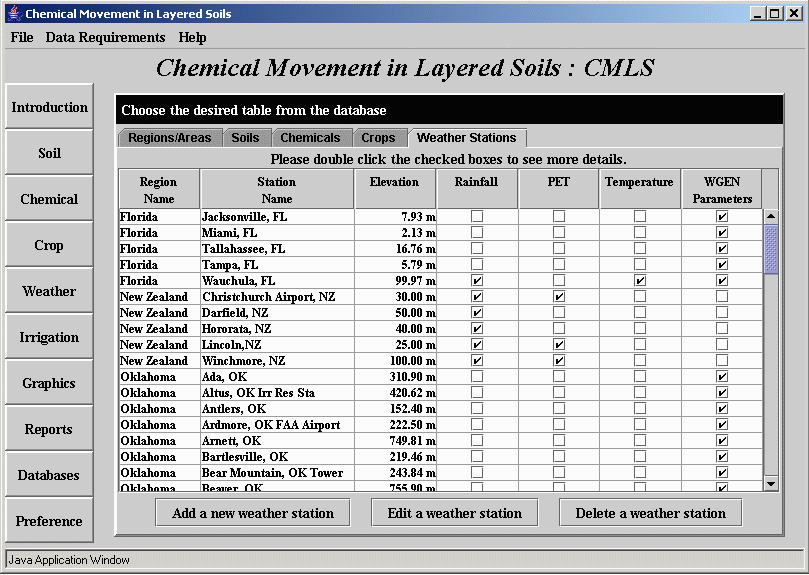Toggle PET checkbox for Winchmore, NZ
Screen dimensions: 809x575
[x=559, y=360]
